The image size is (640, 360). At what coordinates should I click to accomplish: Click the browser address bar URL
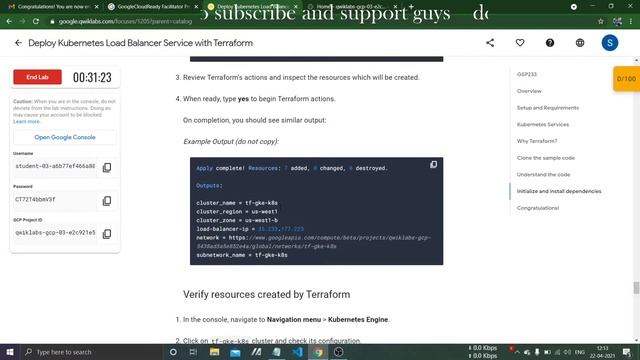125,21
